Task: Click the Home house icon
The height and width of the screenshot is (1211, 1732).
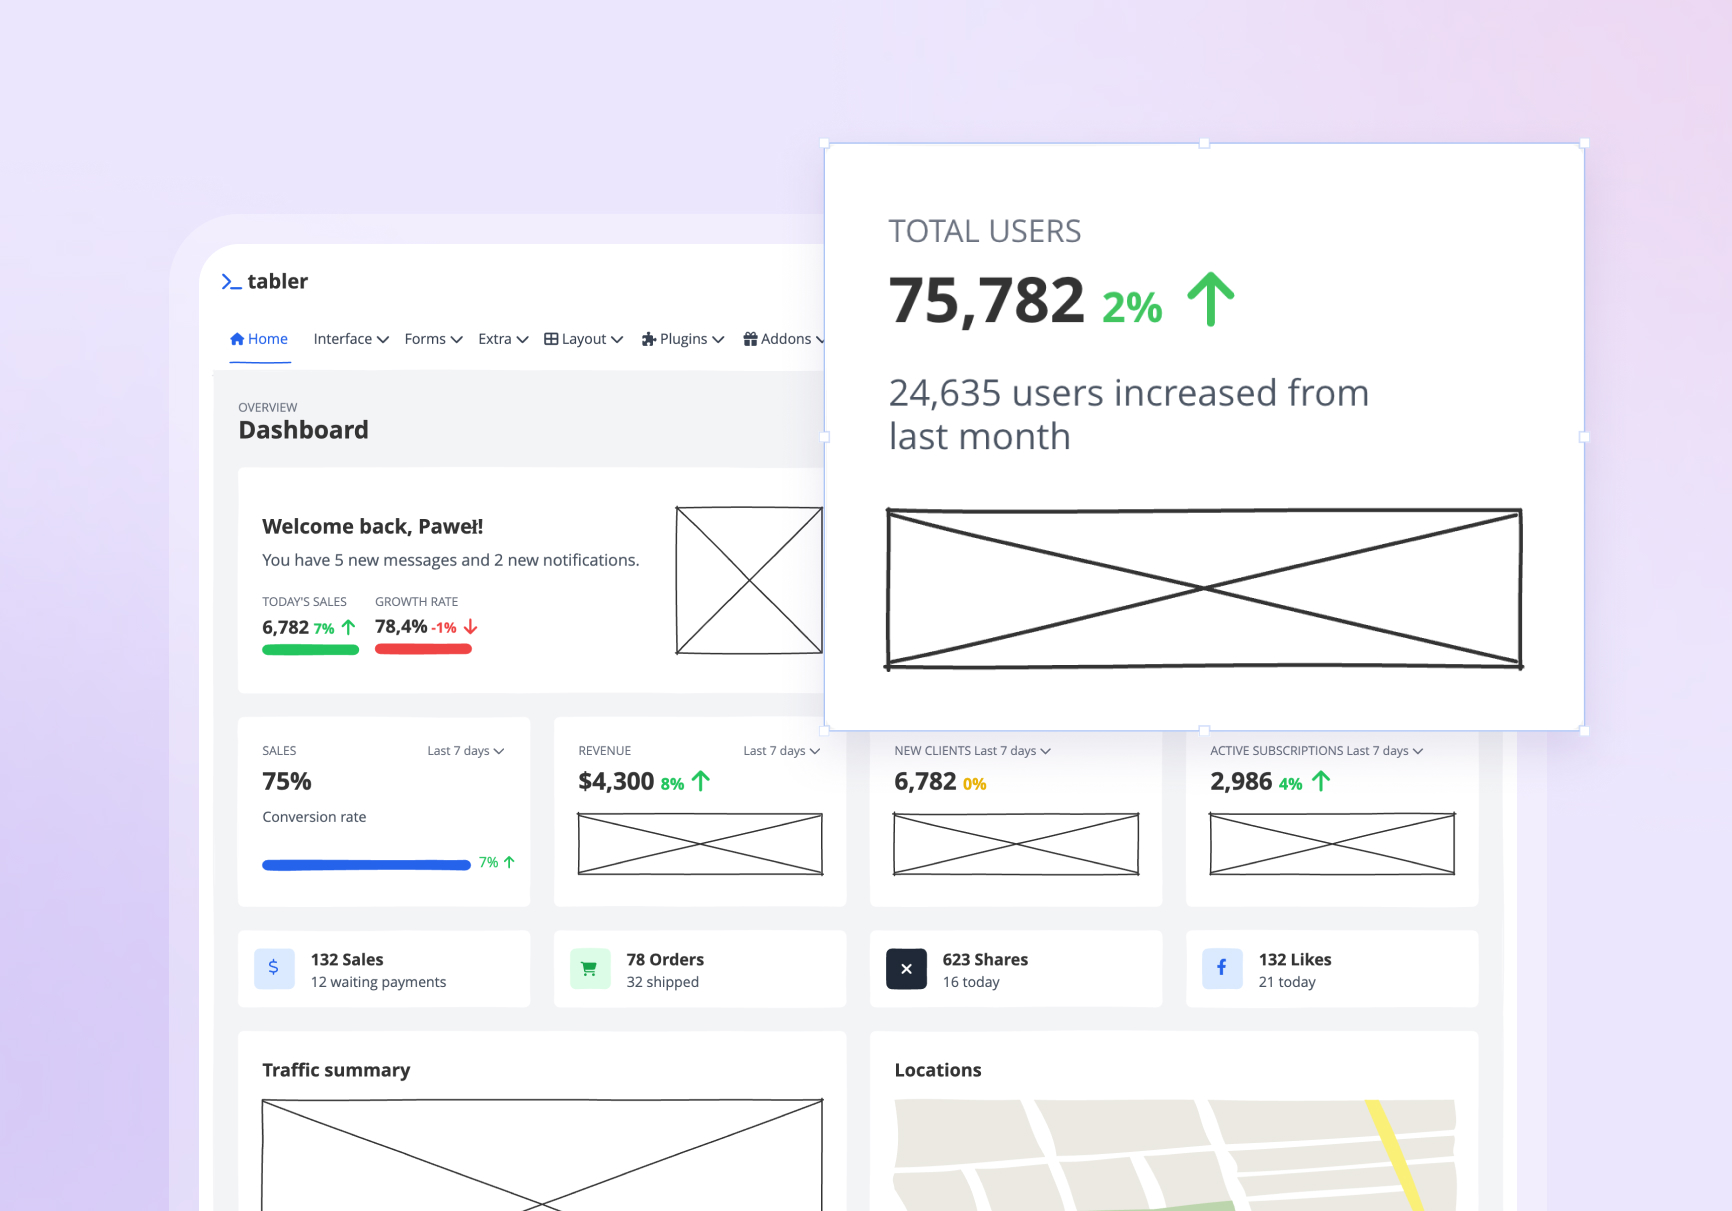Action: pos(237,339)
